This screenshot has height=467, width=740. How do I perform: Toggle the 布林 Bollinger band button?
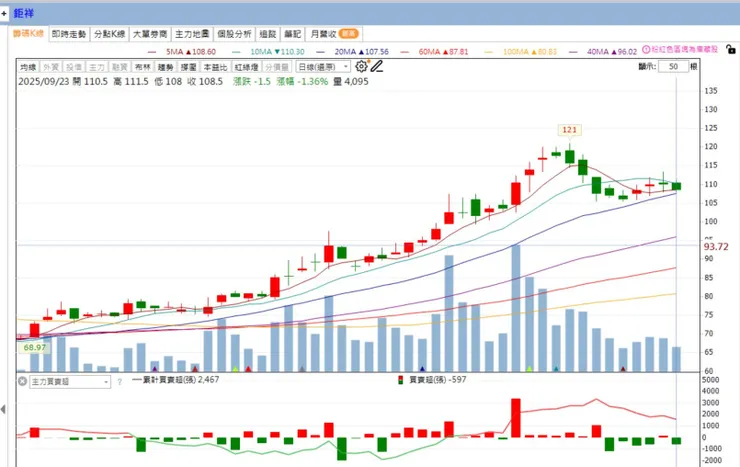[x=143, y=67]
